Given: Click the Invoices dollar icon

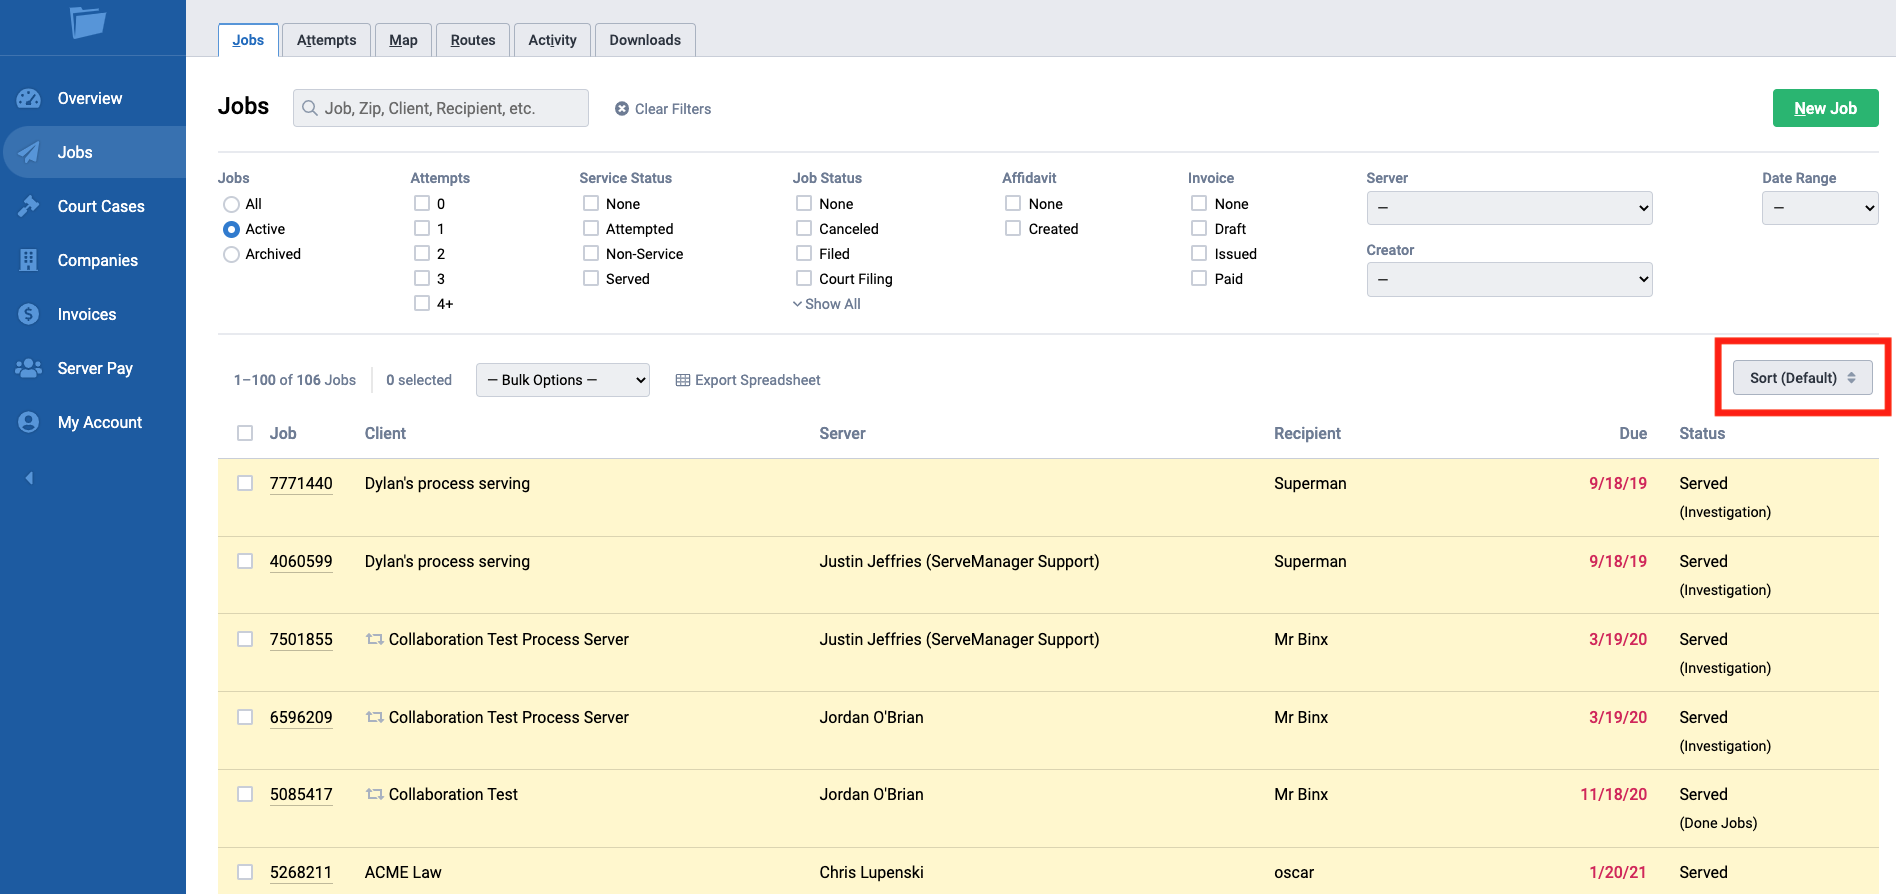Looking at the screenshot, I should tap(29, 314).
